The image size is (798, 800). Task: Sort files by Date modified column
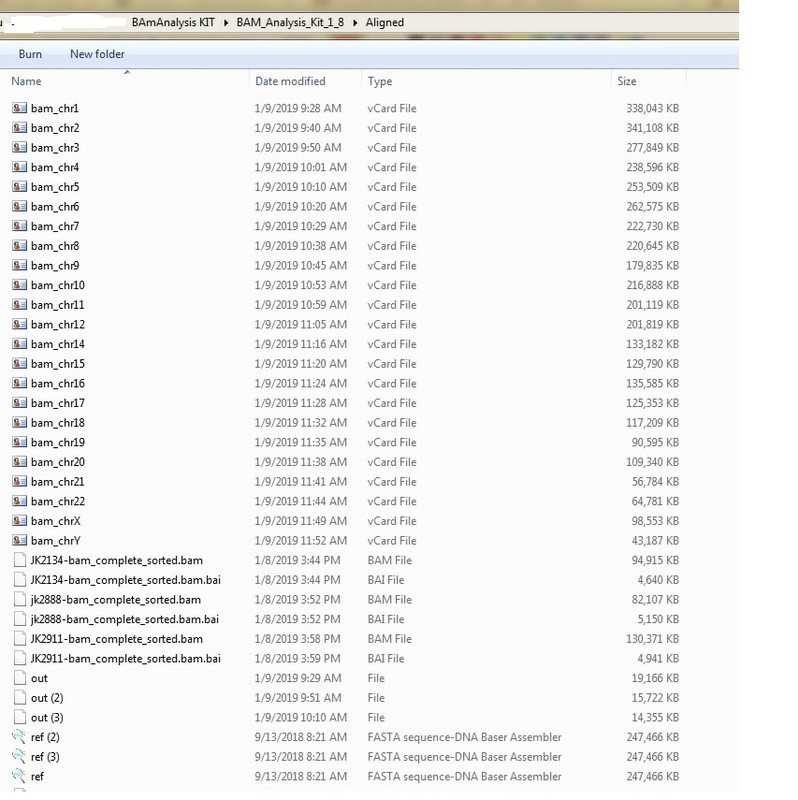click(x=290, y=81)
